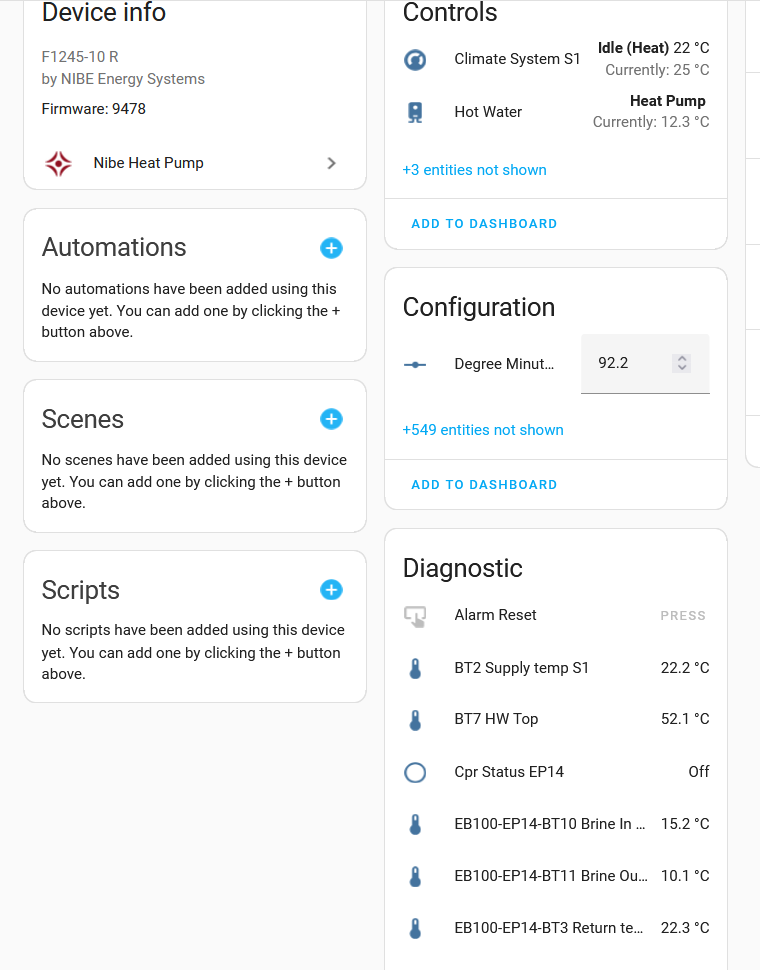Viewport: 760px width, 970px height.
Task: Click the Nibe Heat Pump logo icon
Action: pyautogui.click(x=59, y=163)
